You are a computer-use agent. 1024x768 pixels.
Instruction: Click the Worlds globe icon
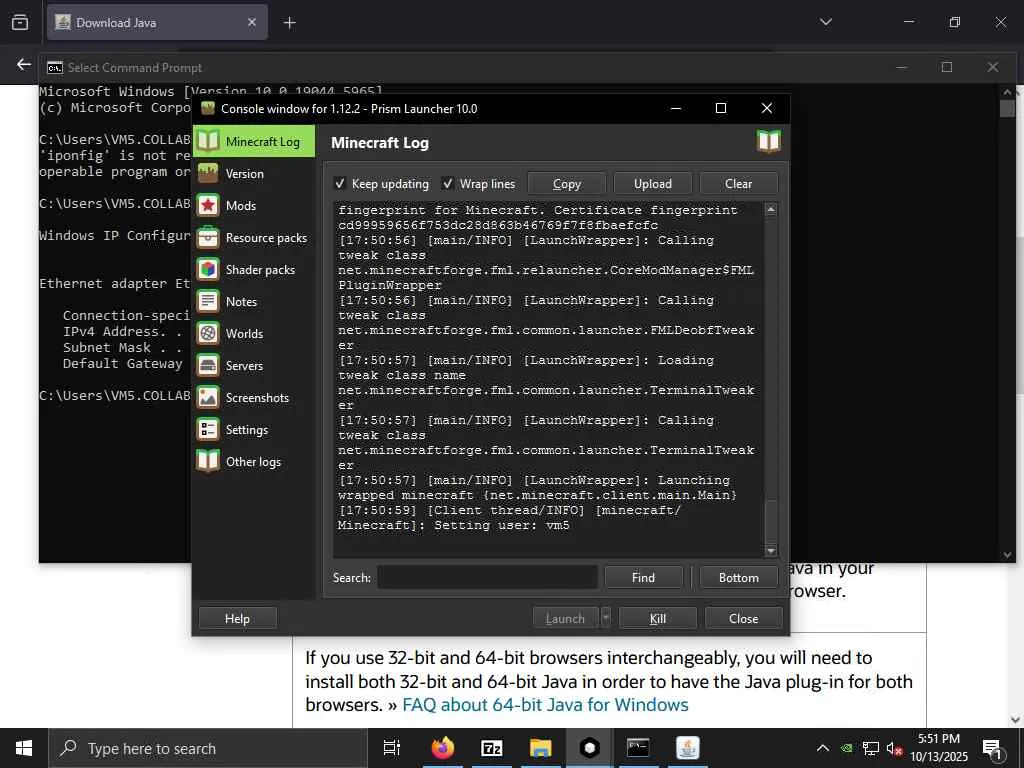click(x=208, y=333)
